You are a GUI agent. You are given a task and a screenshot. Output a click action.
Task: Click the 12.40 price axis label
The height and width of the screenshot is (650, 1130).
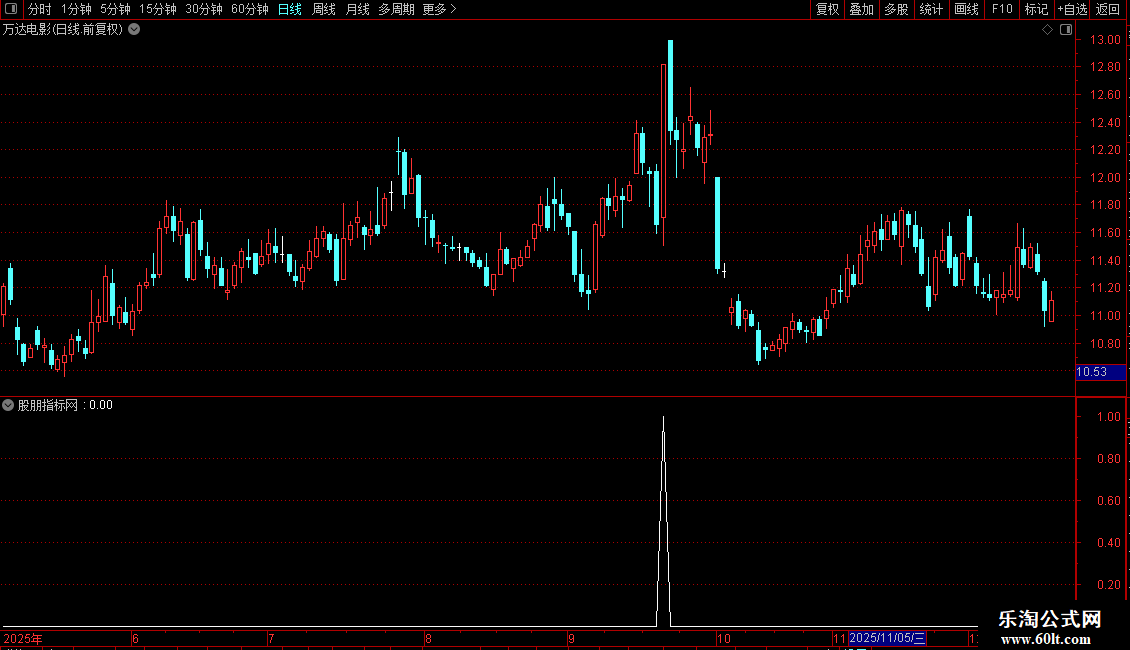[x=1105, y=123]
